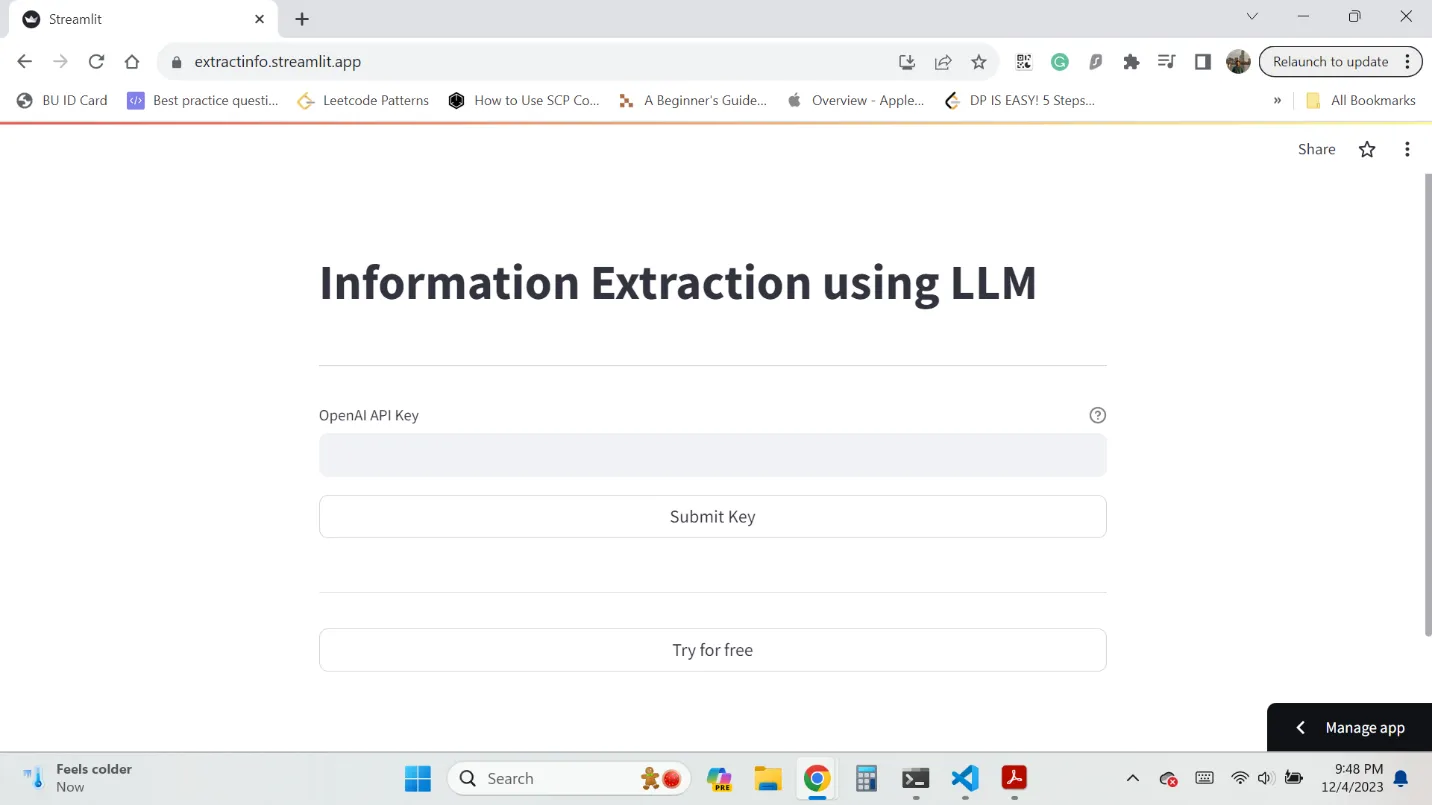Click the Submit Key button

coord(712,517)
